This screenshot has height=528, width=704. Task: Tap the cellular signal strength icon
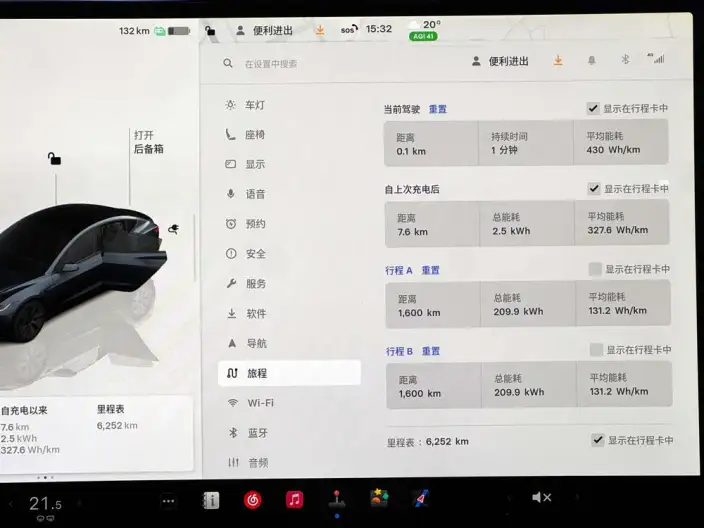[656, 58]
